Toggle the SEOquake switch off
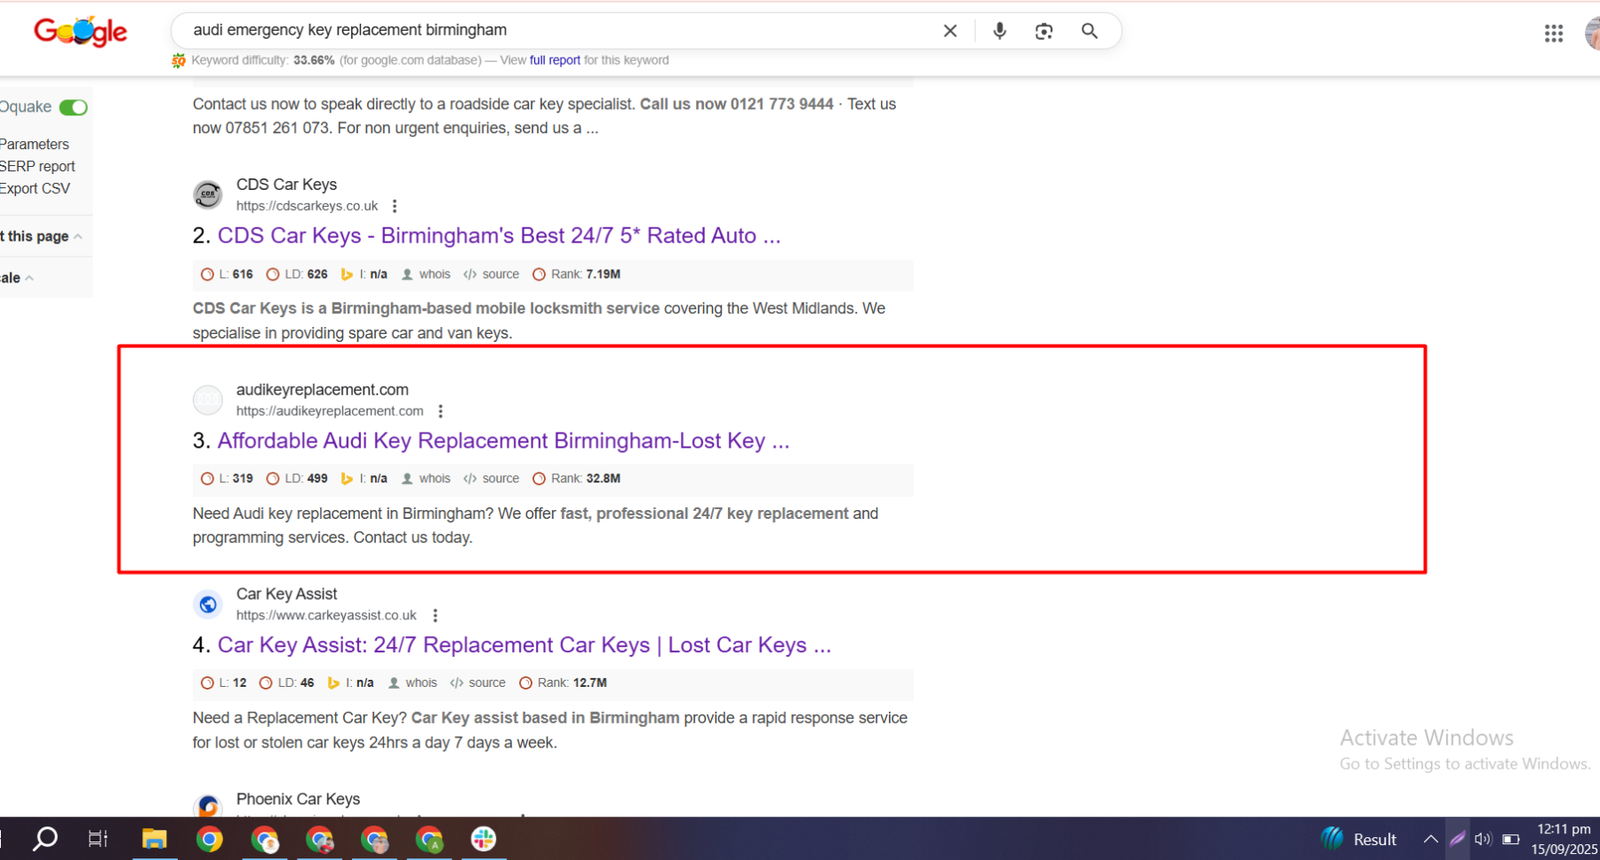This screenshot has width=1600, height=860. [73, 107]
